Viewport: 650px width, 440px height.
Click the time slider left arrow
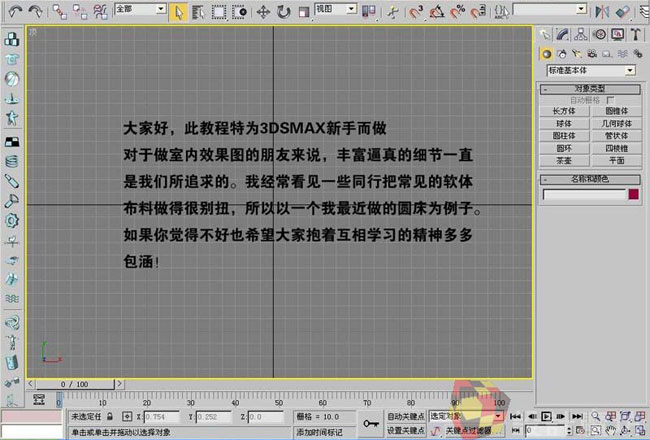point(31,384)
